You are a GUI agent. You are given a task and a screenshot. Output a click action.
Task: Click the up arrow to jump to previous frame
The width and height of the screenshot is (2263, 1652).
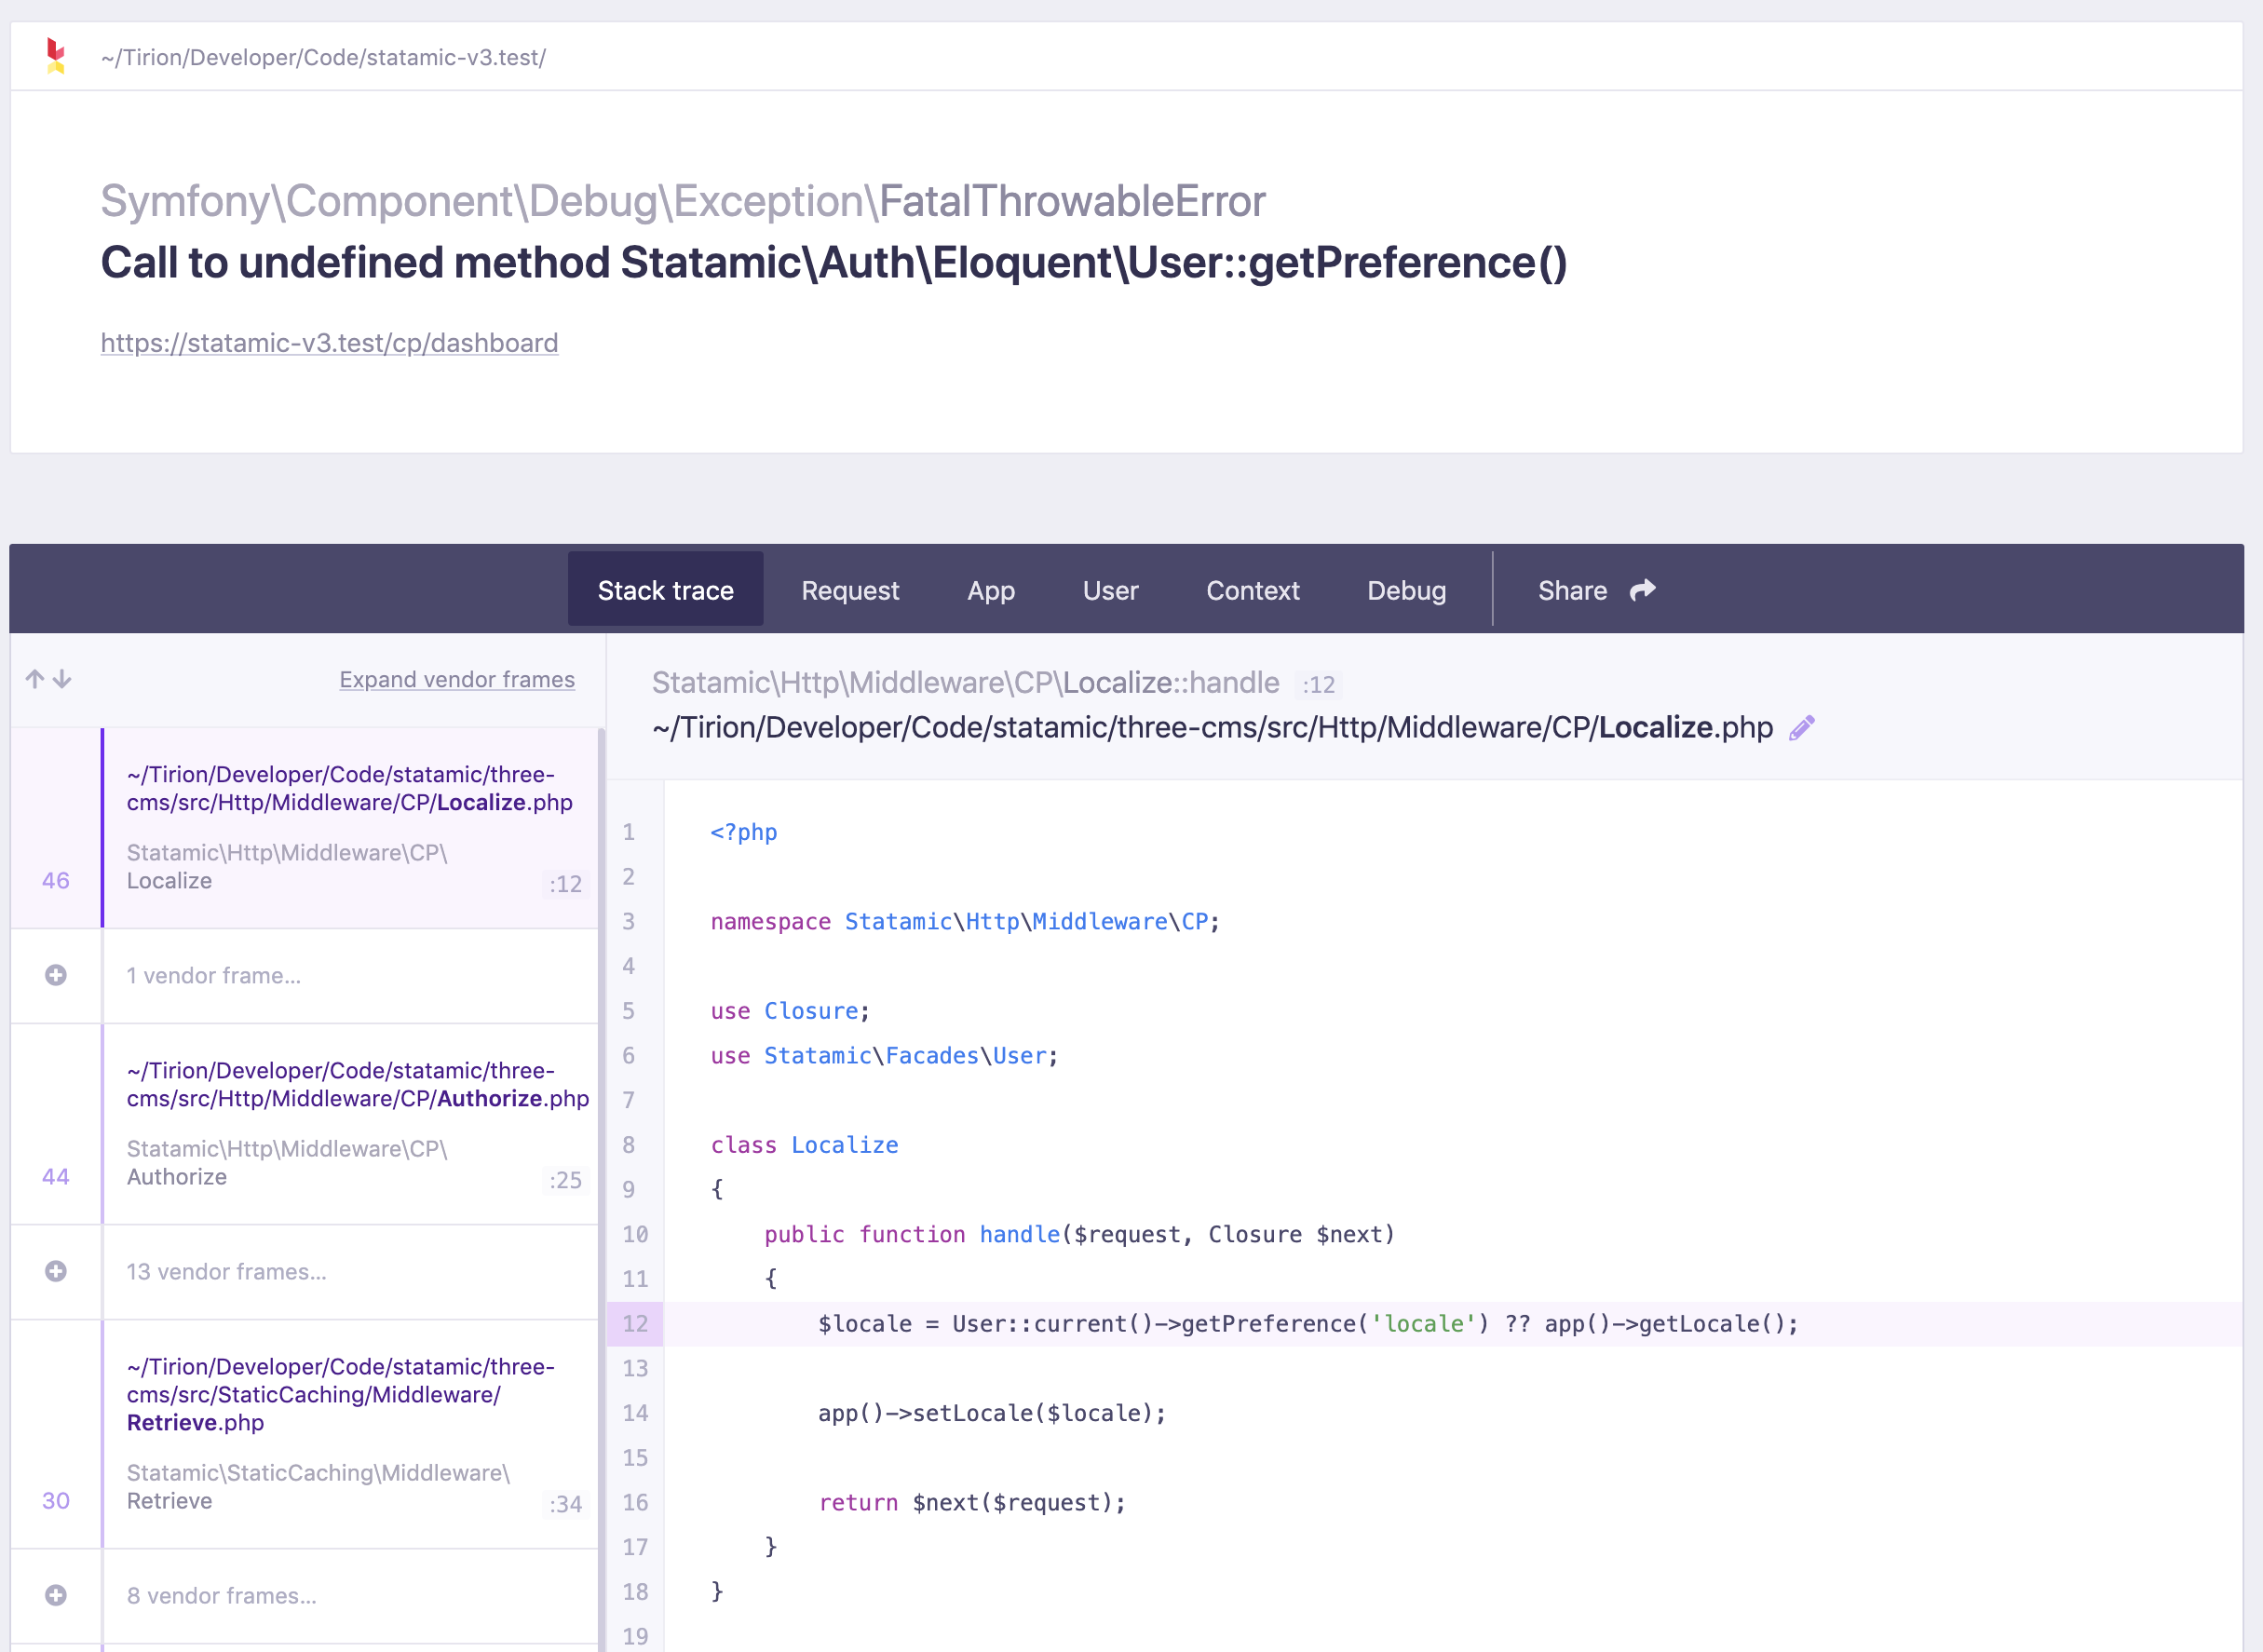34,679
